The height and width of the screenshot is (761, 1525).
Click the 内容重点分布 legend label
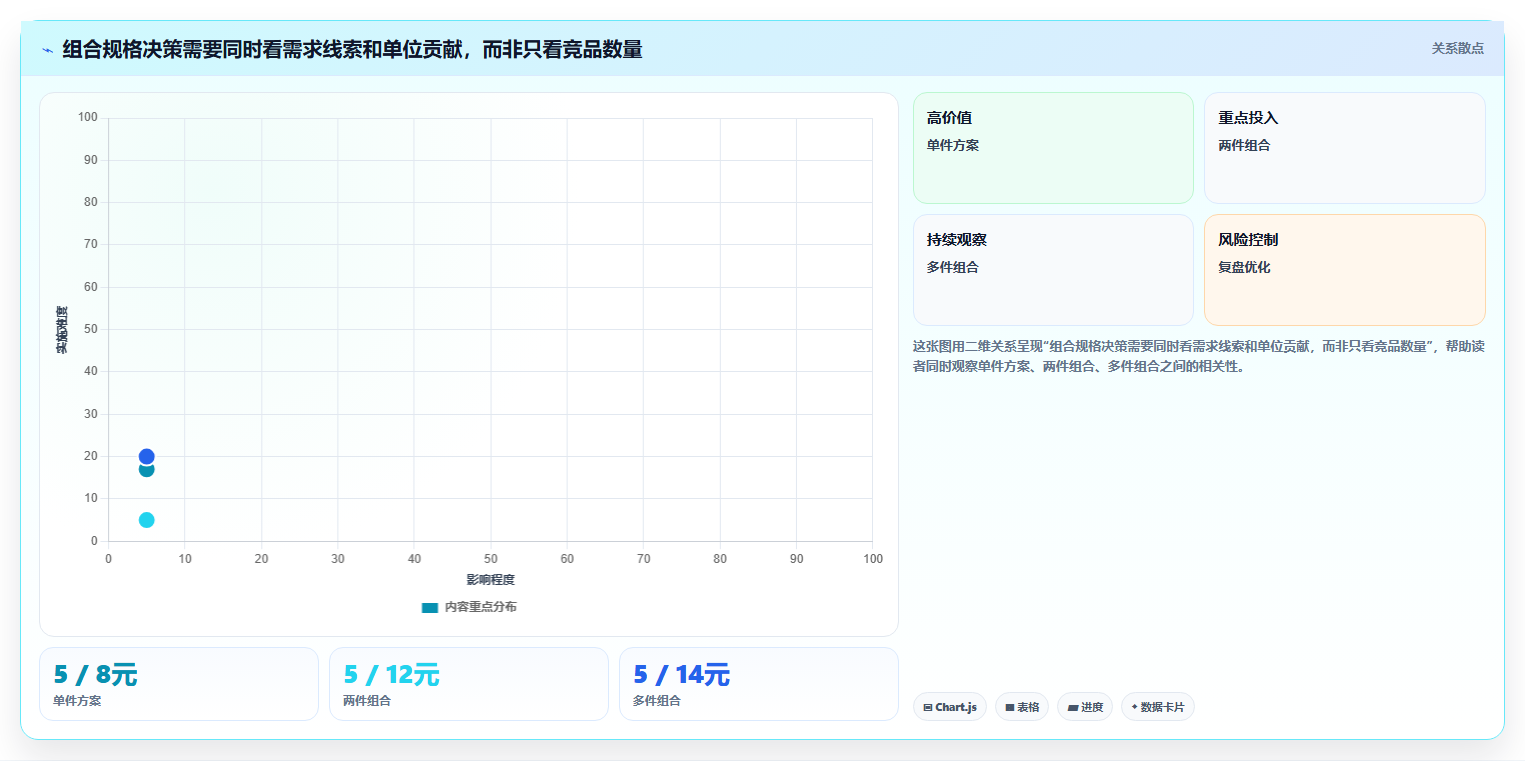pyautogui.click(x=481, y=607)
